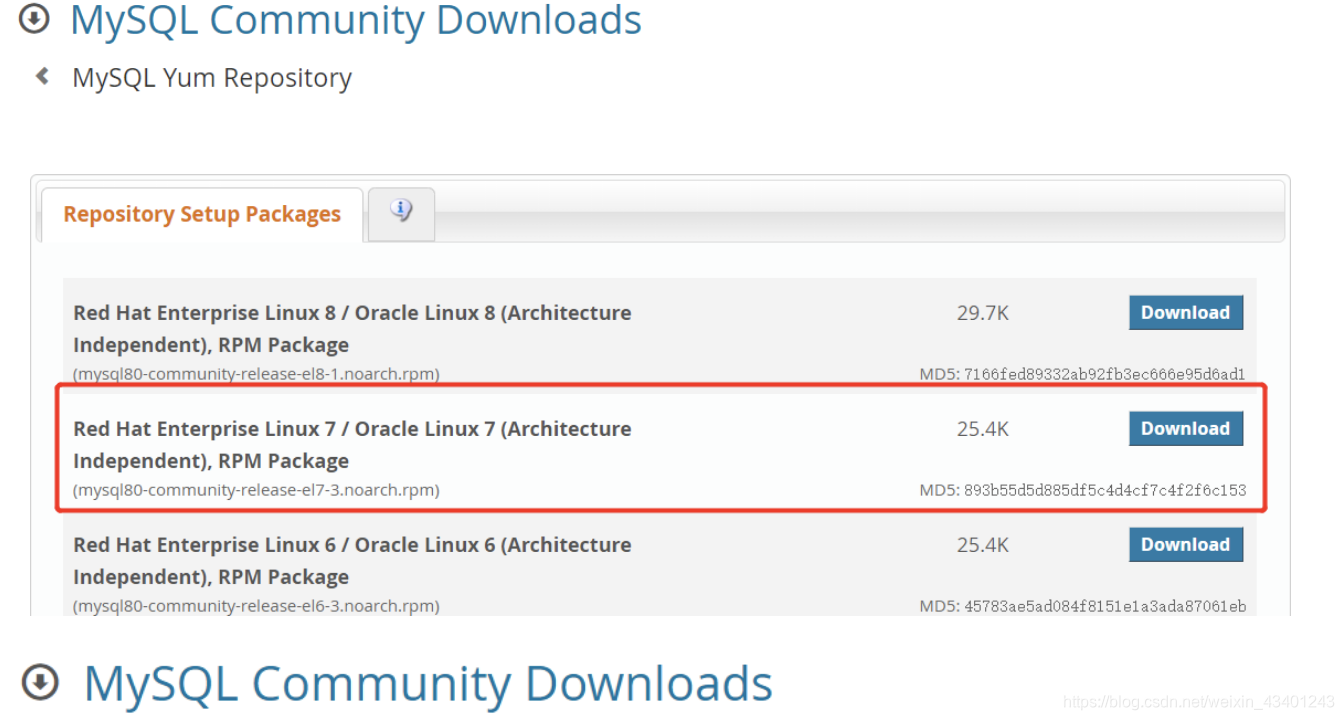
Task: Download the Red Hat Enterprise Linux 8 package
Action: click(1186, 312)
